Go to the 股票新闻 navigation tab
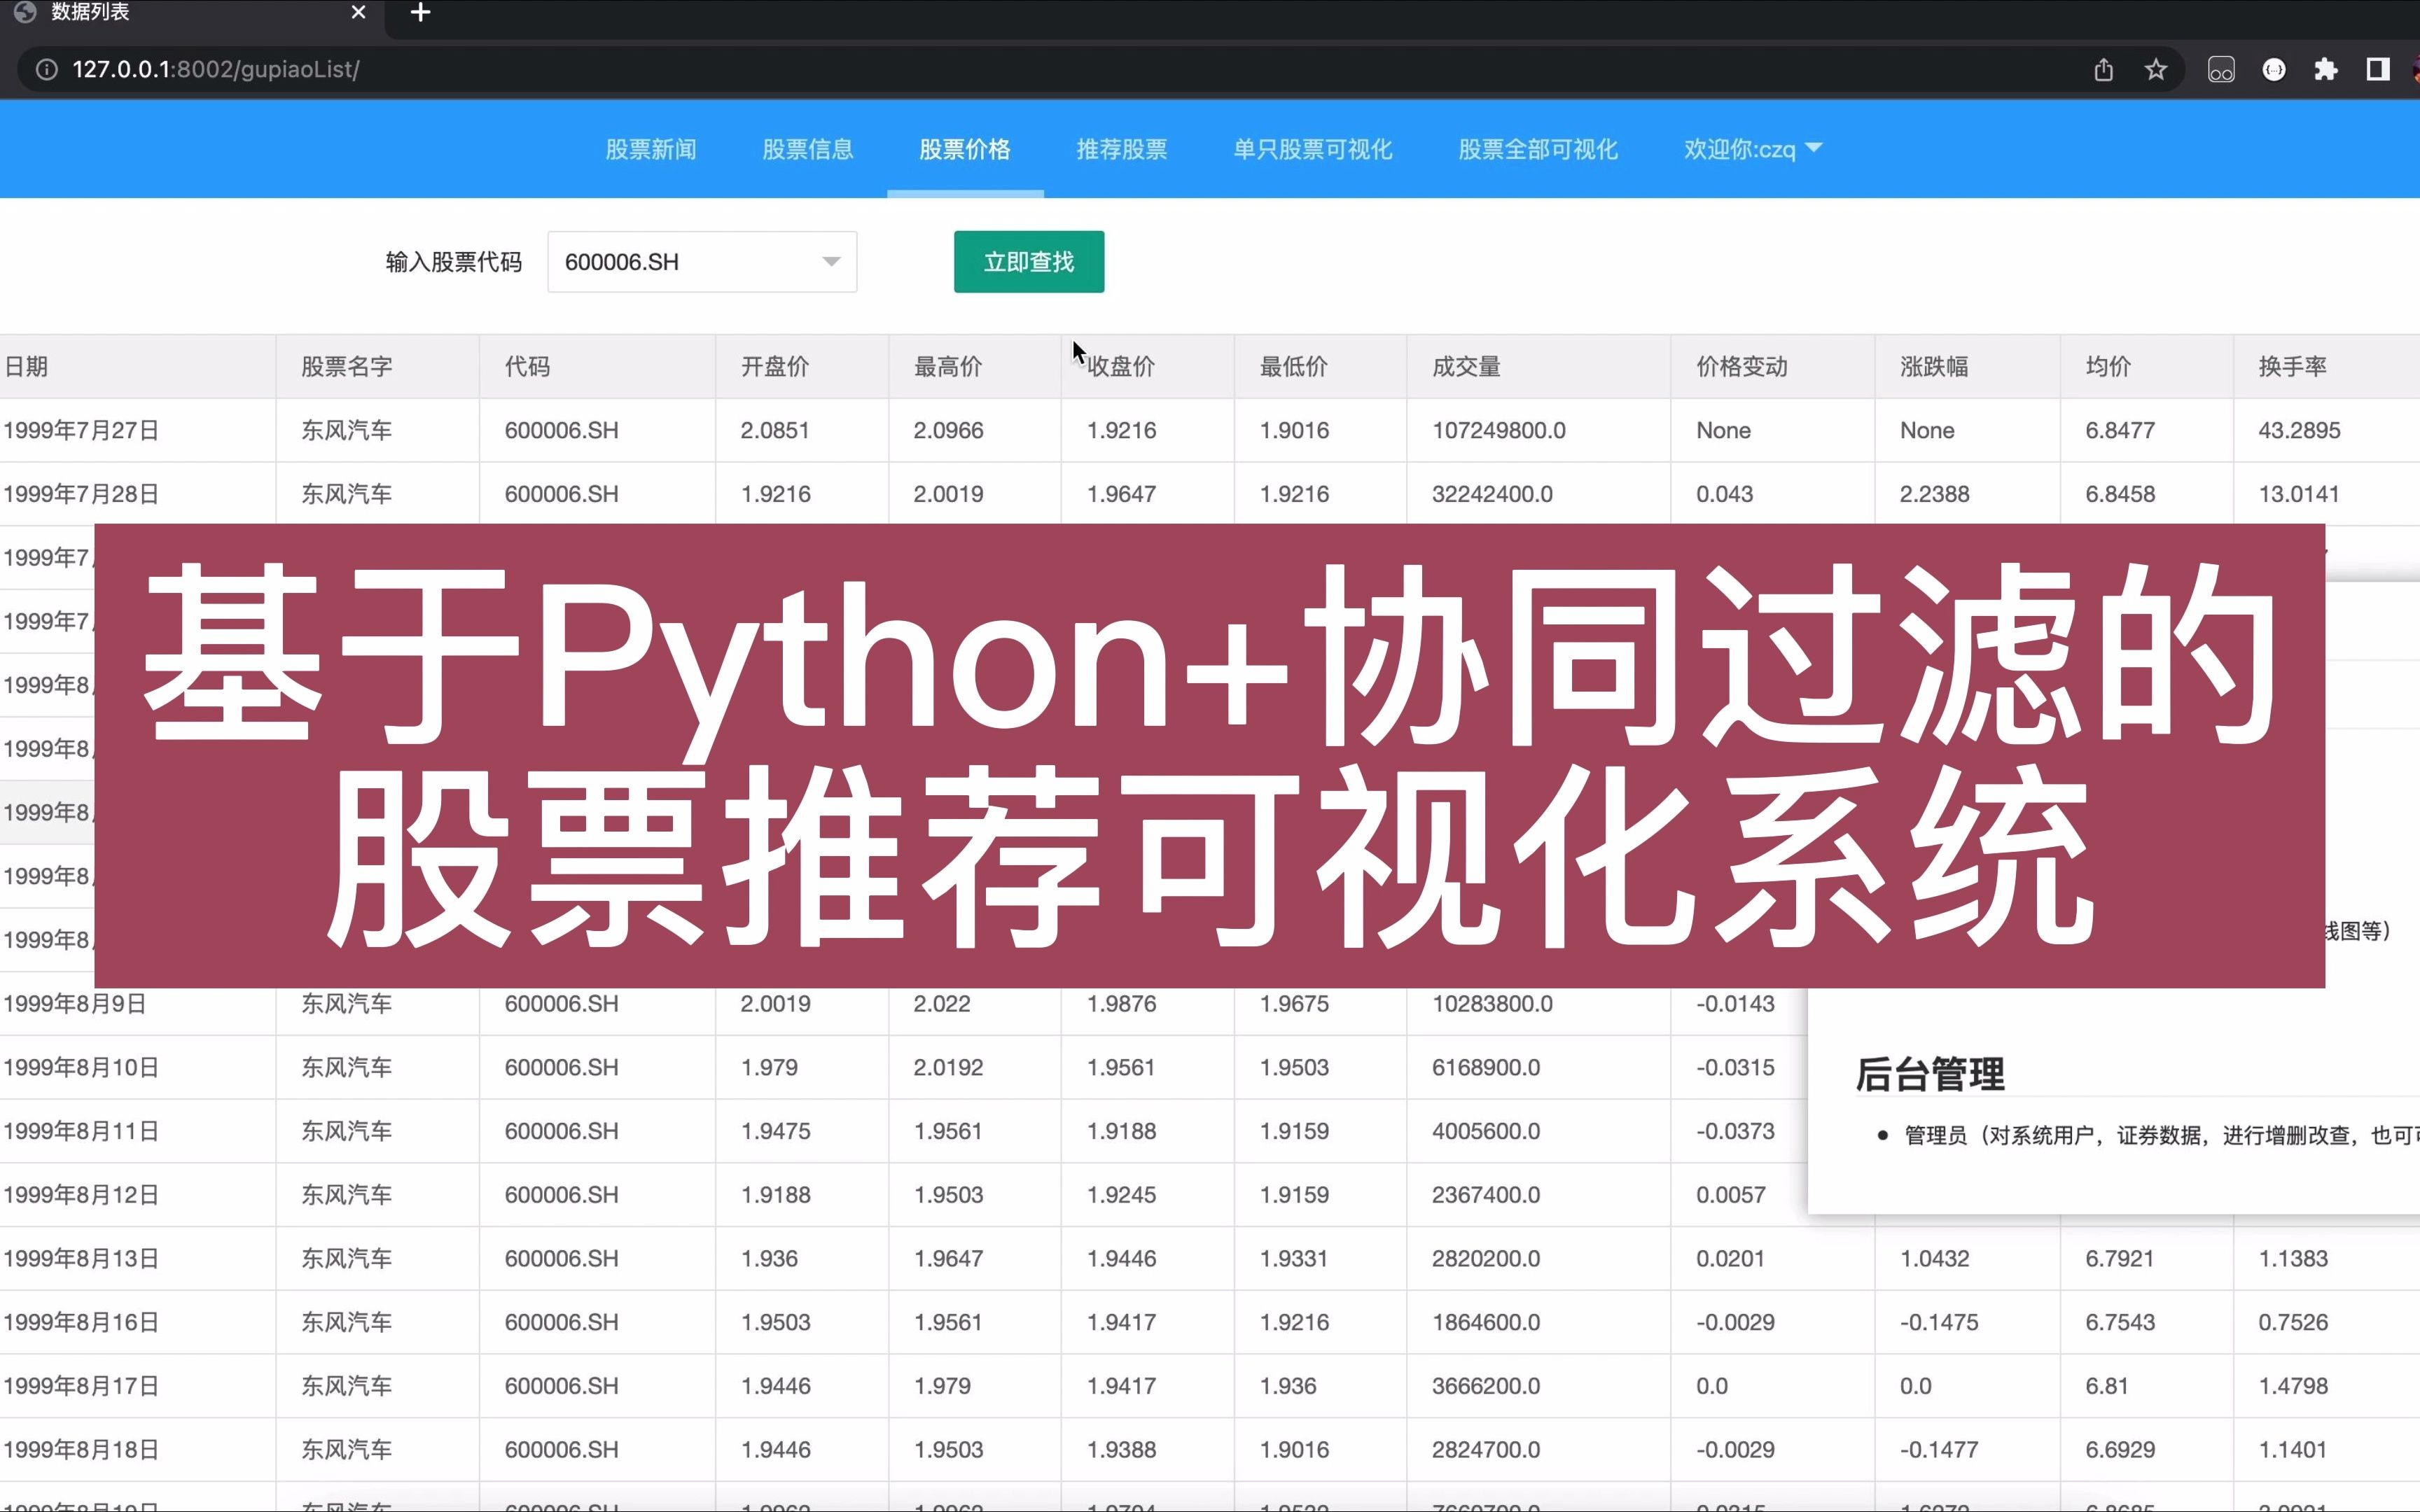The image size is (2420, 1512). point(651,149)
